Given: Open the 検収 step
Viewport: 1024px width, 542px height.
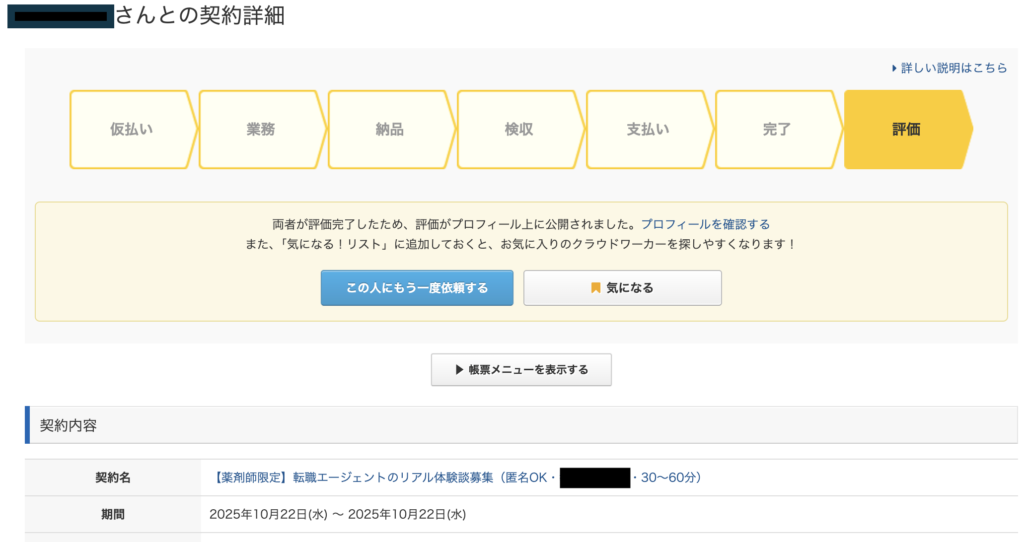Looking at the screenshot, I should pos(518,130).
